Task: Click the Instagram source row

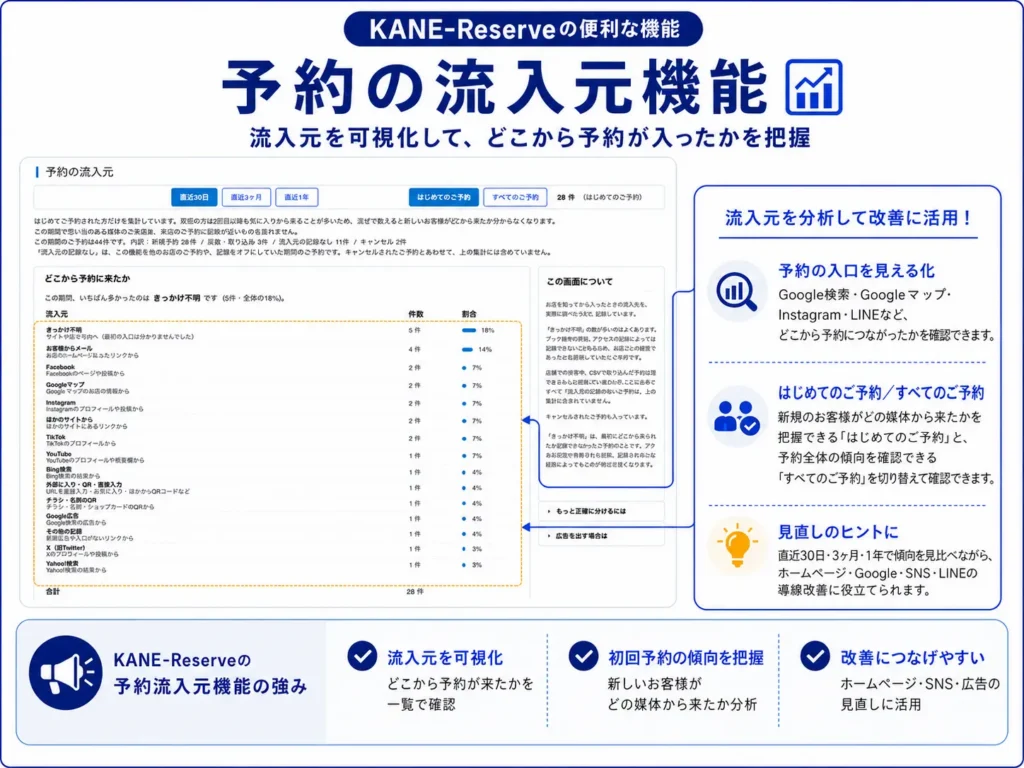Action: [x=277, y=406]
